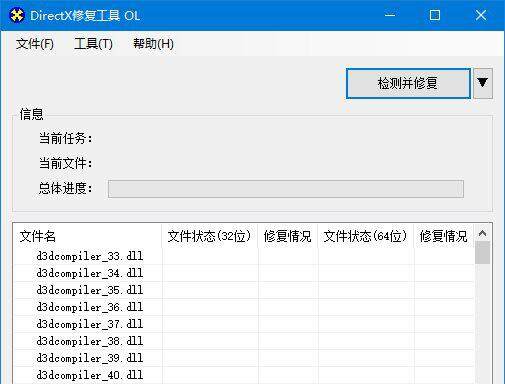Select d3dcompiler_35.dll in the list
Image resolution: width=505 pixels, height=384 pixels.
(90, 290)
